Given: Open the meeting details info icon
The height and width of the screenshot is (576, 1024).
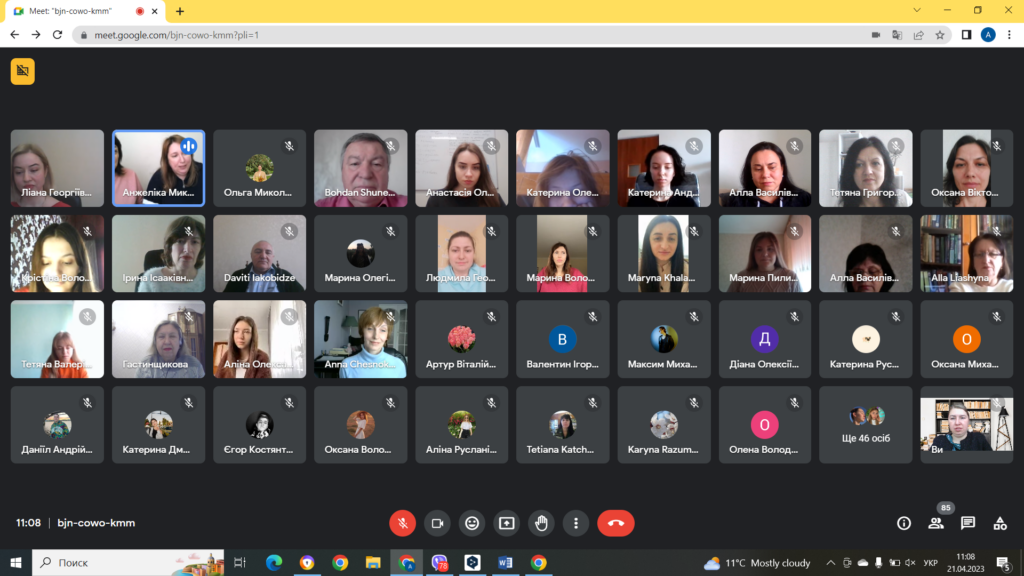Looking at the screenshot, I should point(904,523).
